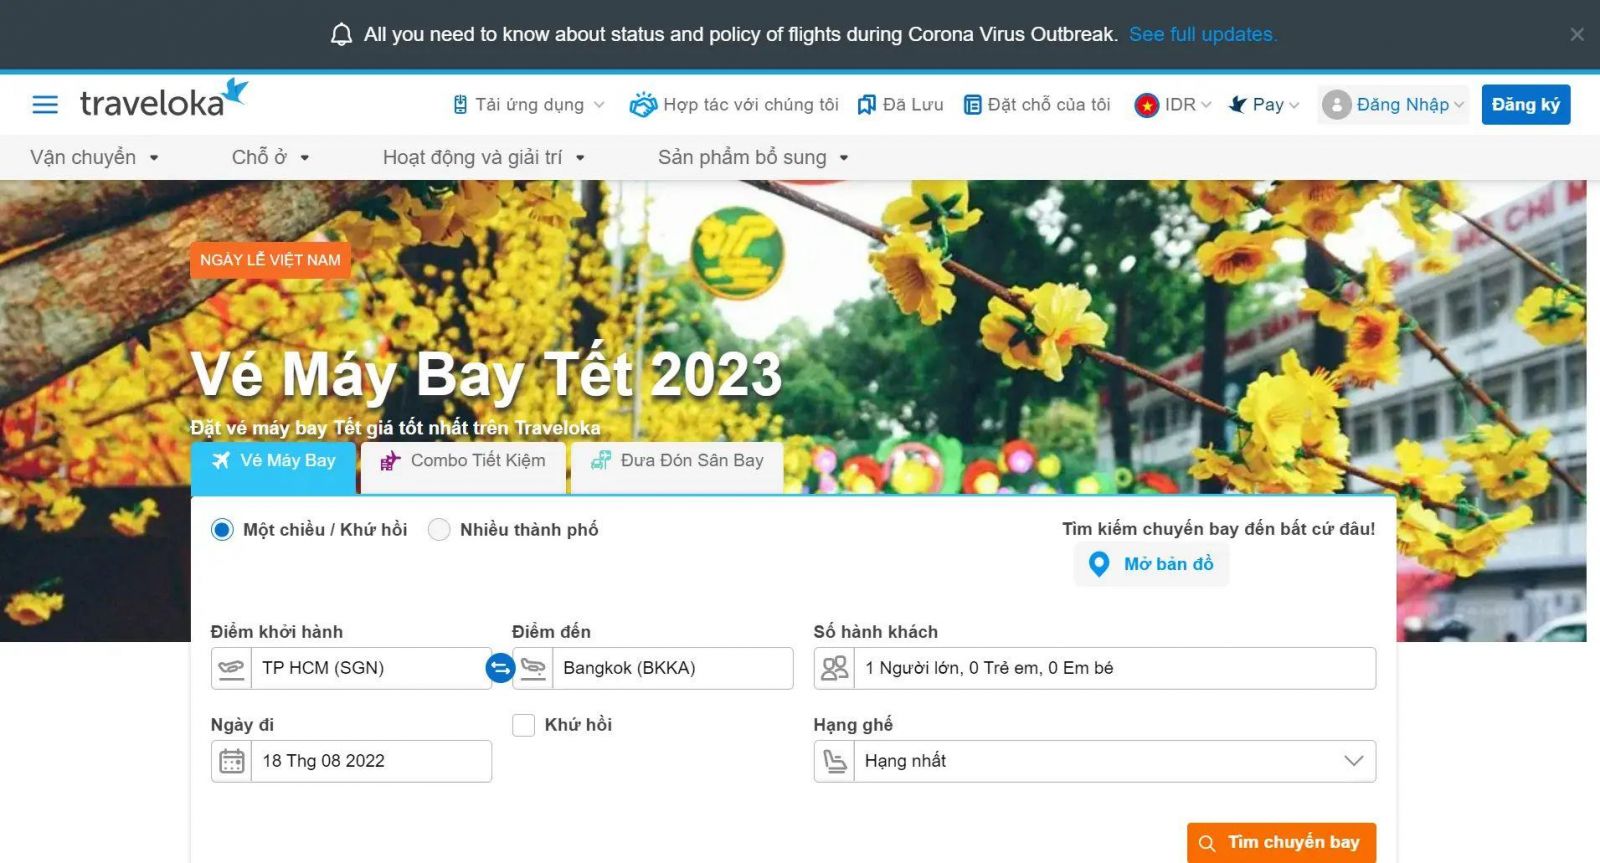Swap origin and destination airports

[500, 668]
